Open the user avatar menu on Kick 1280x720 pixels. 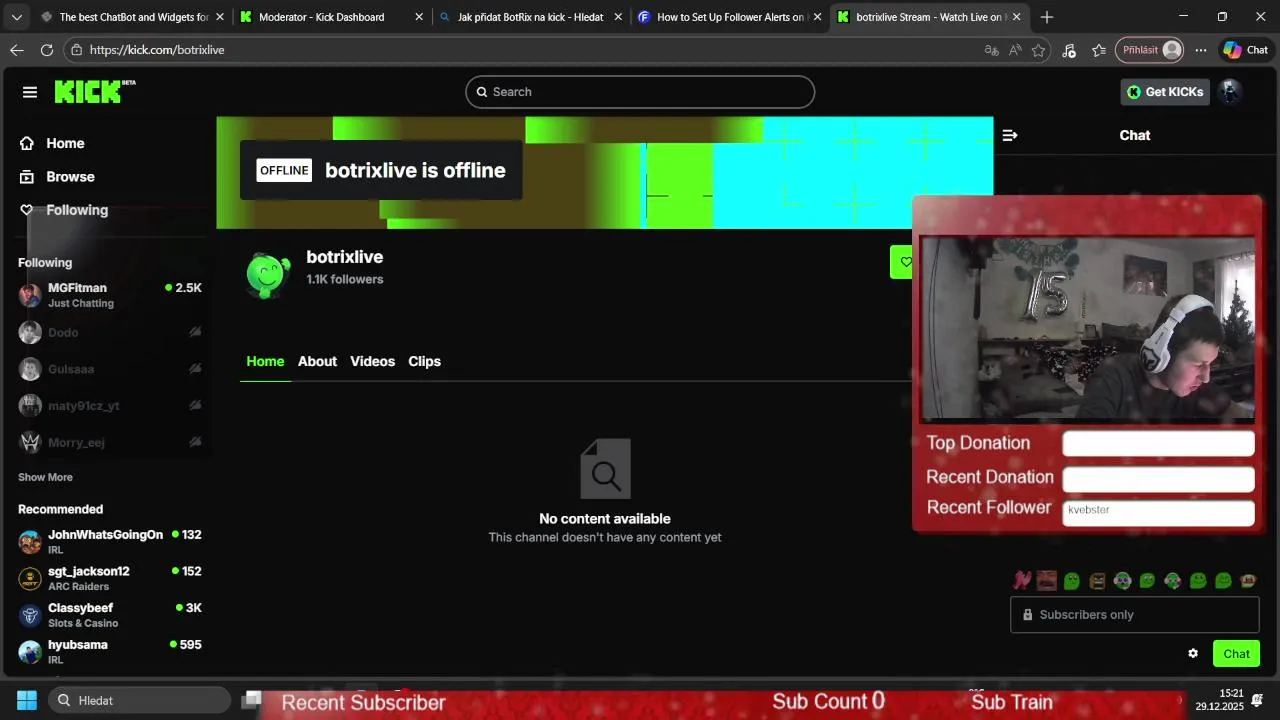[1231, 92]
